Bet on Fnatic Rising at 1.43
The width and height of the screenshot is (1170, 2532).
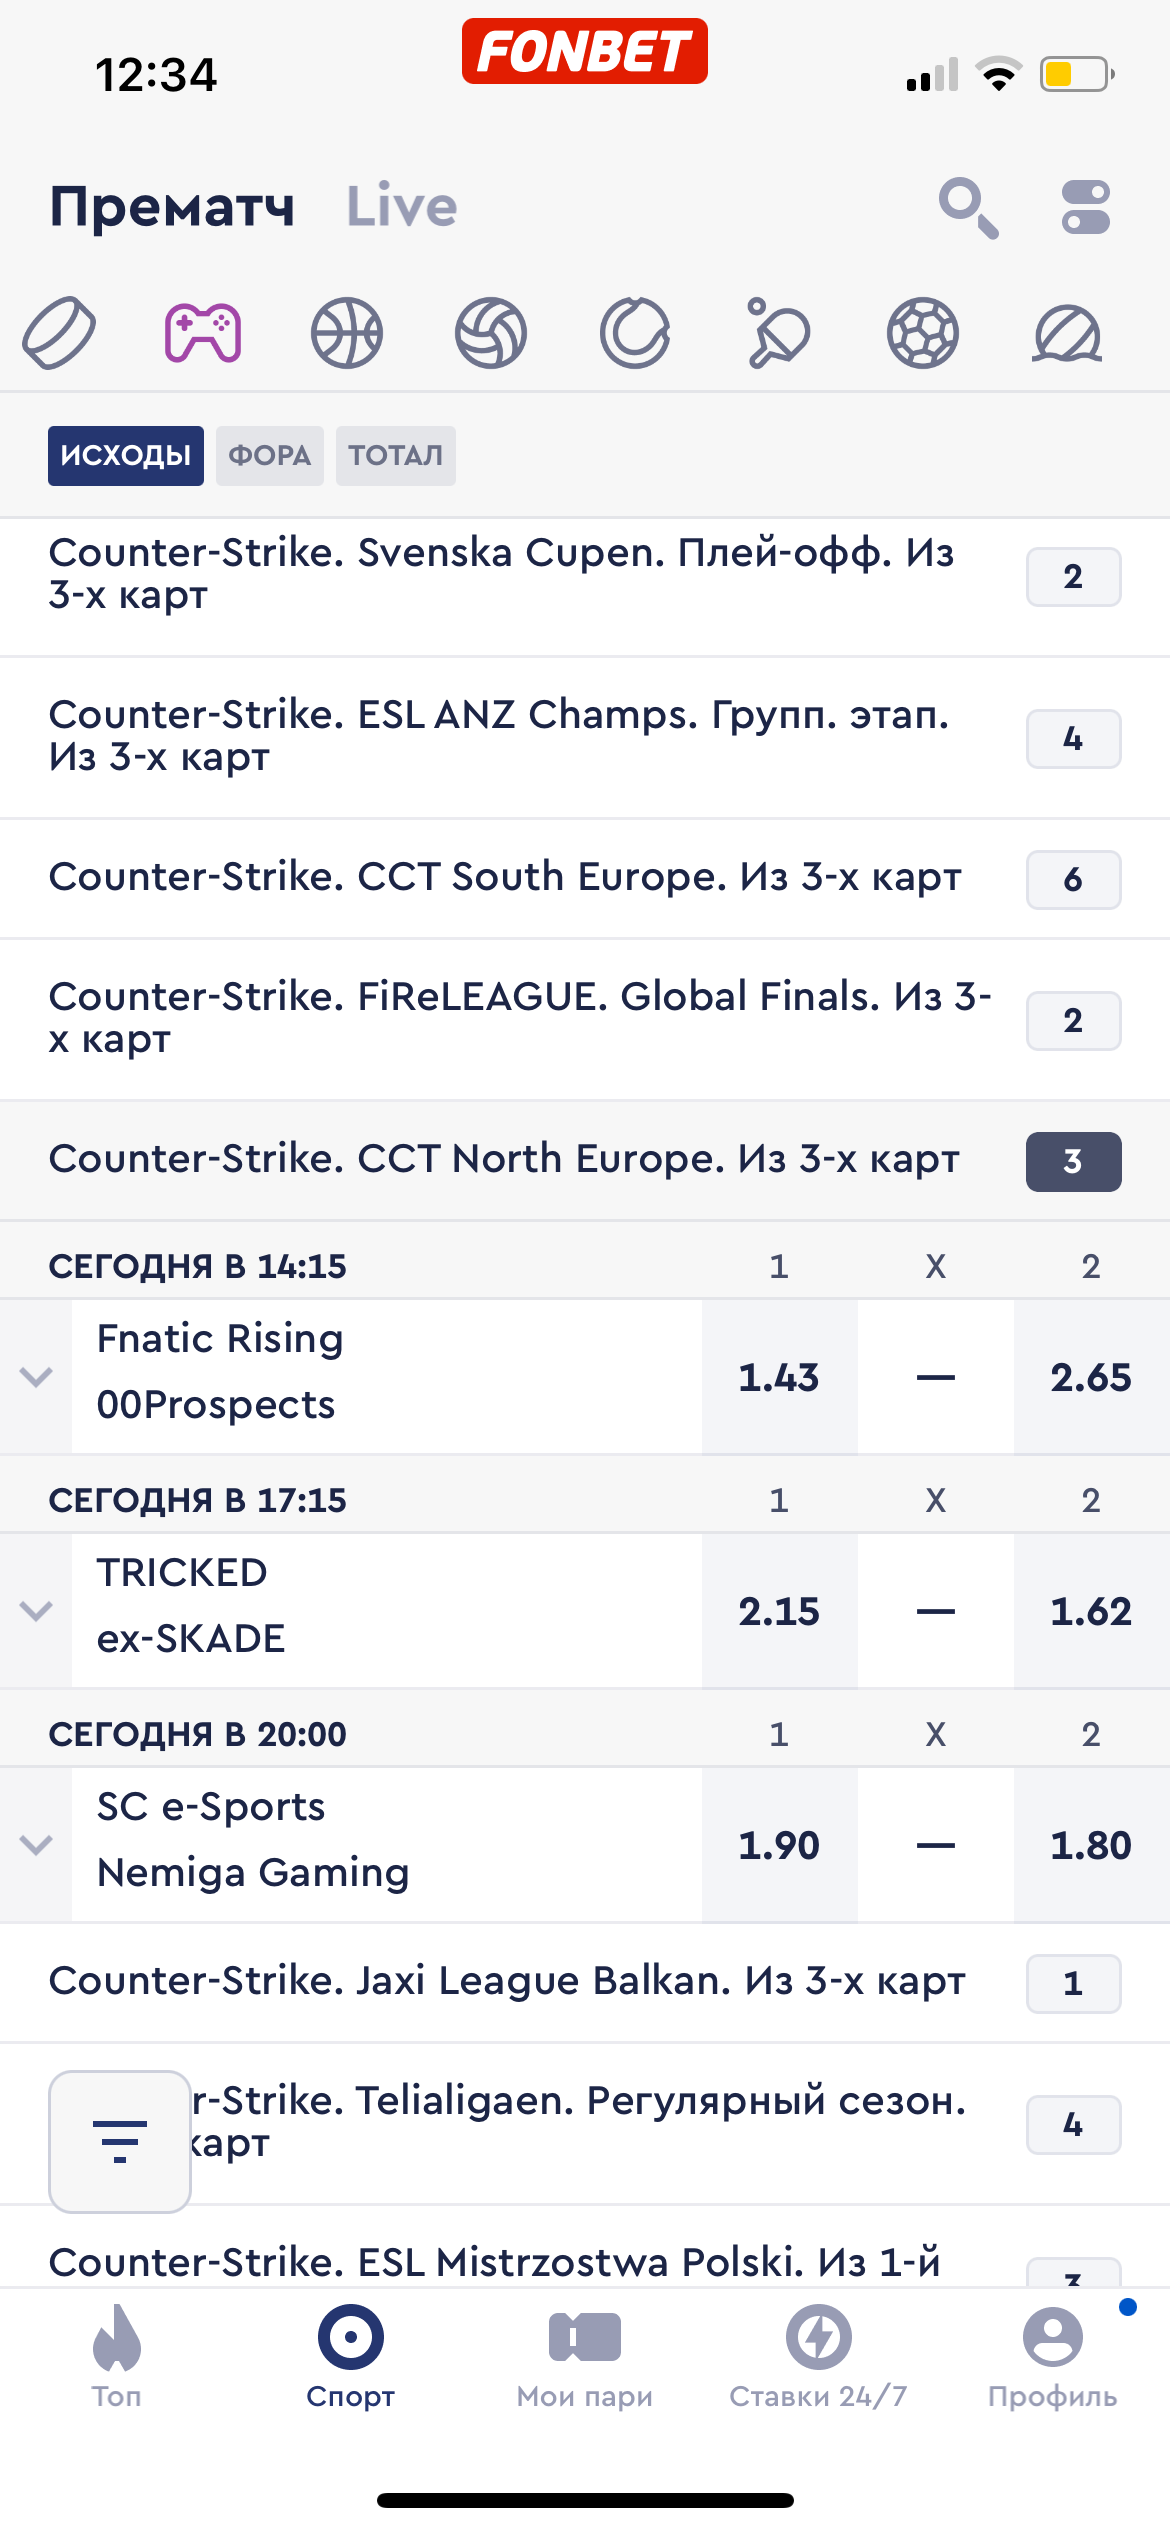779,1377
